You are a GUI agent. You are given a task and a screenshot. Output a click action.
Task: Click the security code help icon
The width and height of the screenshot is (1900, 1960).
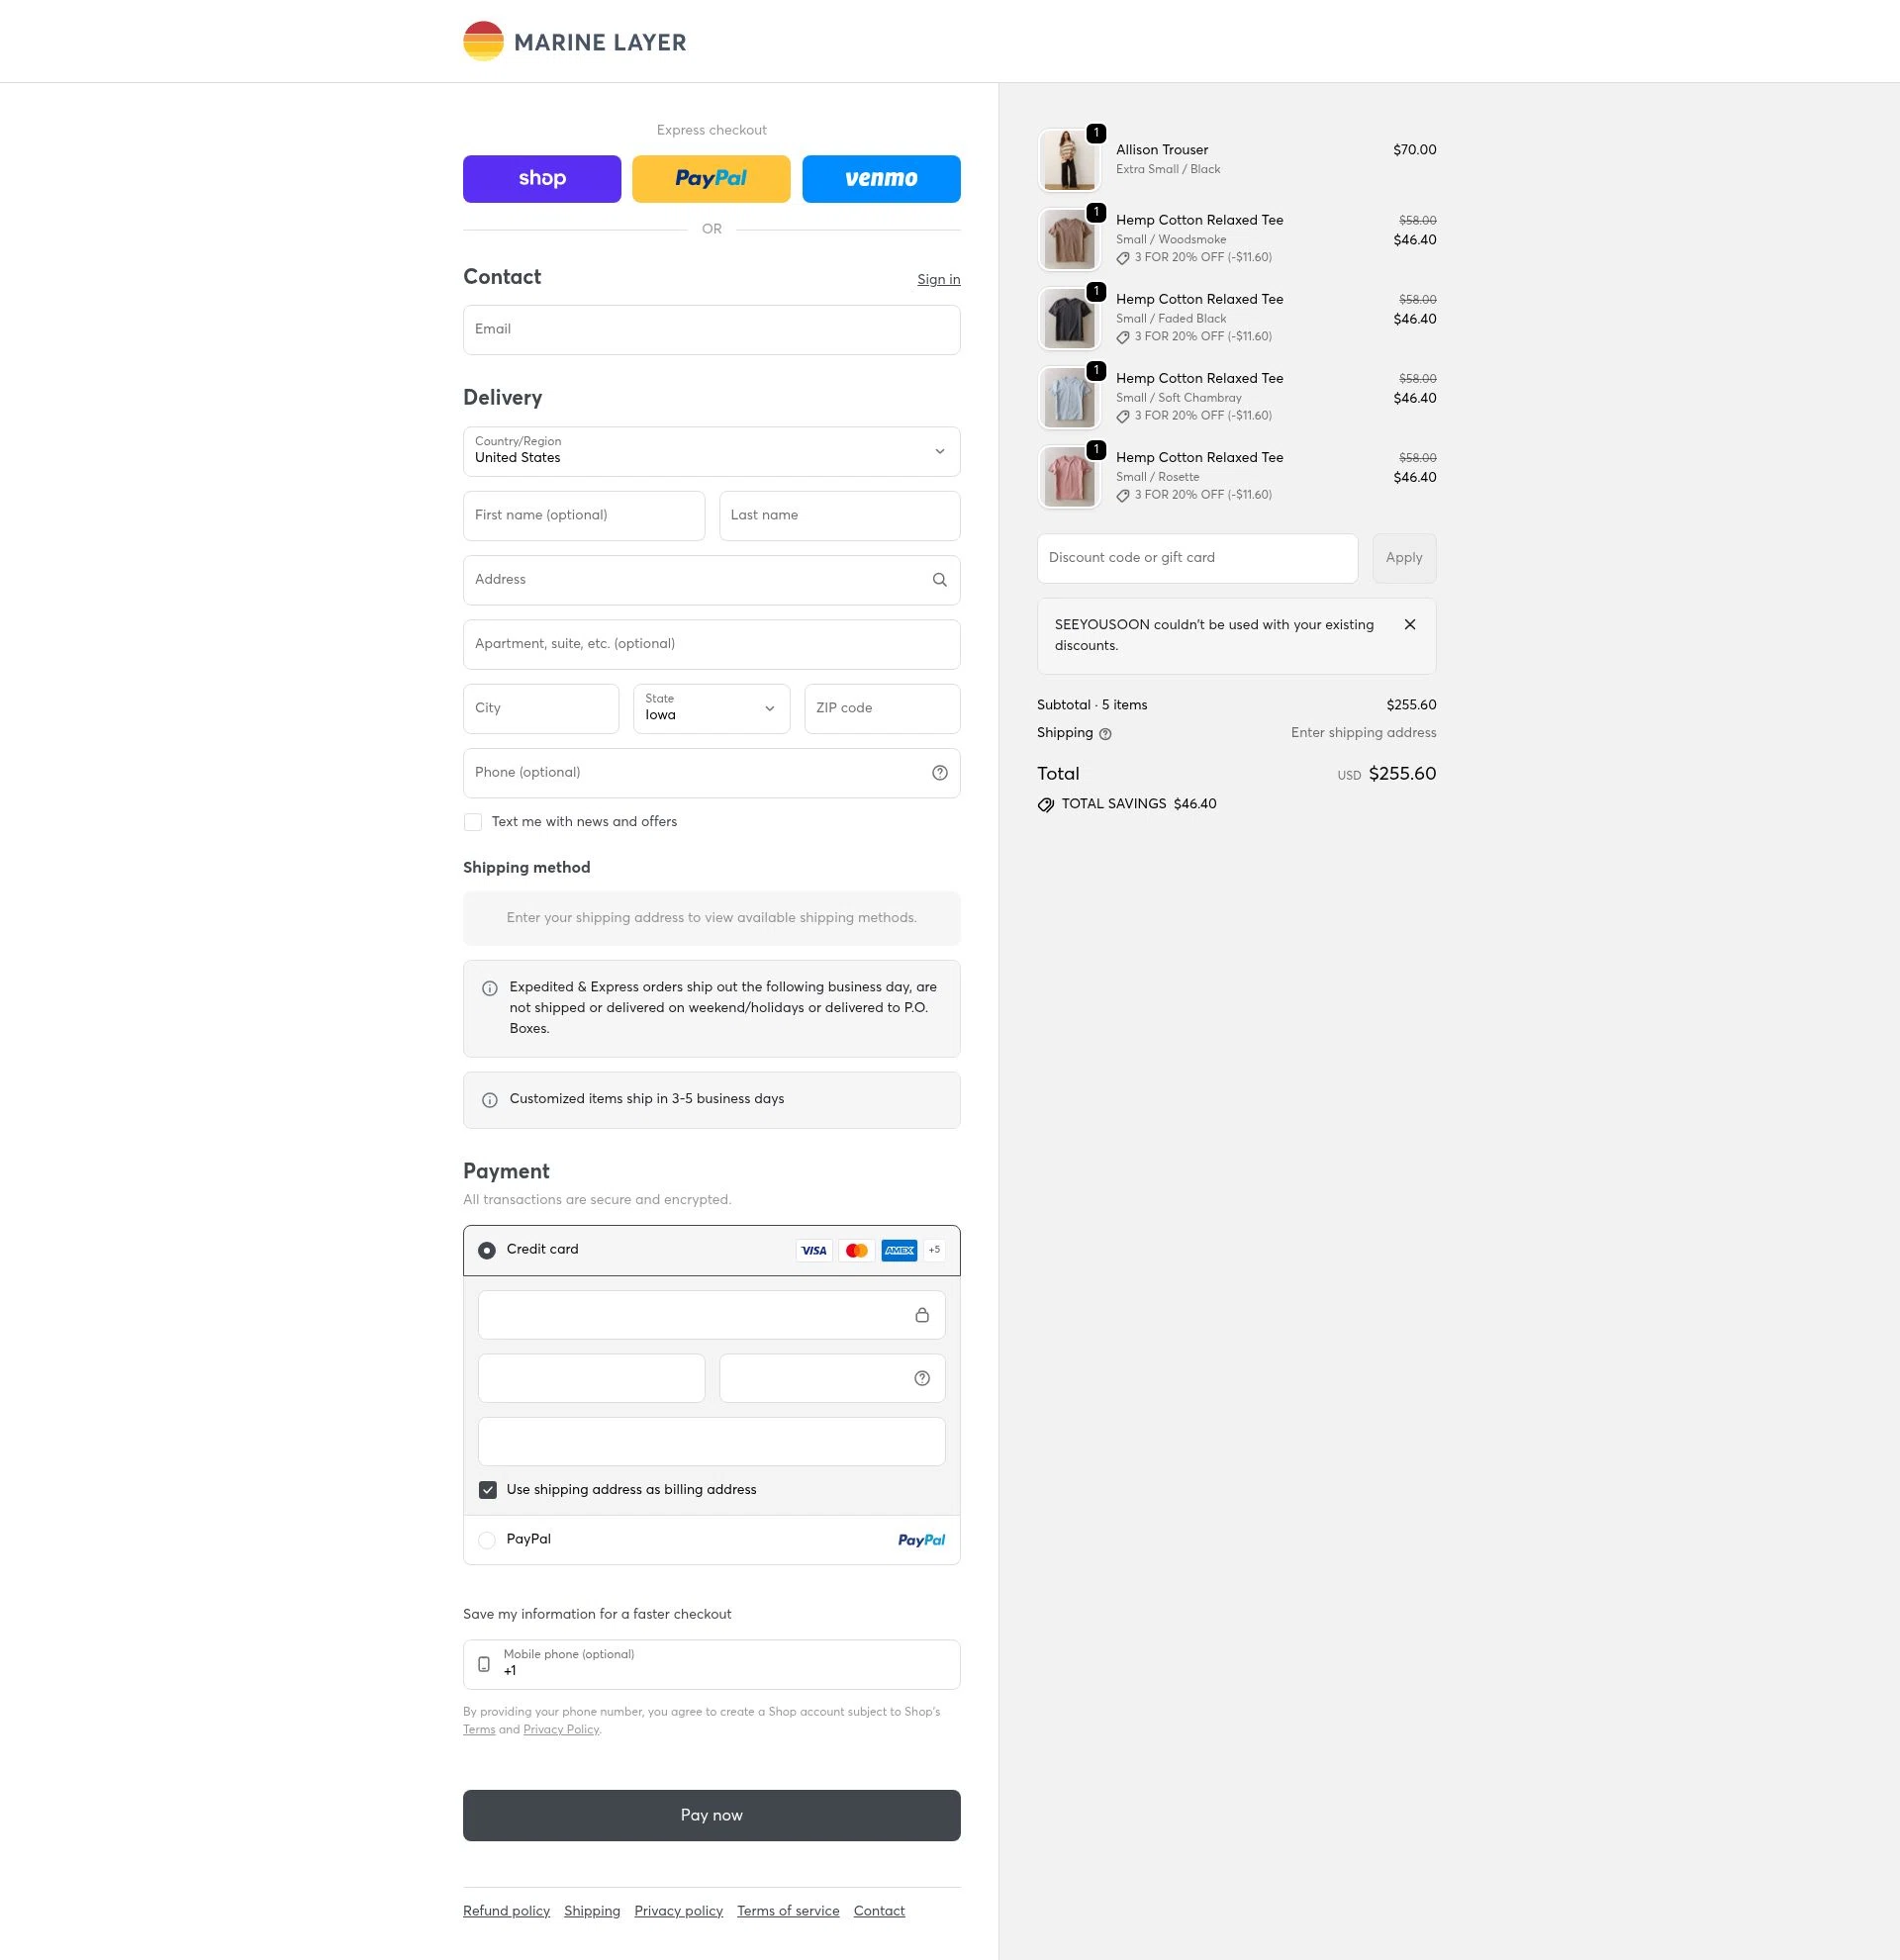click(x=922, y=1378)
